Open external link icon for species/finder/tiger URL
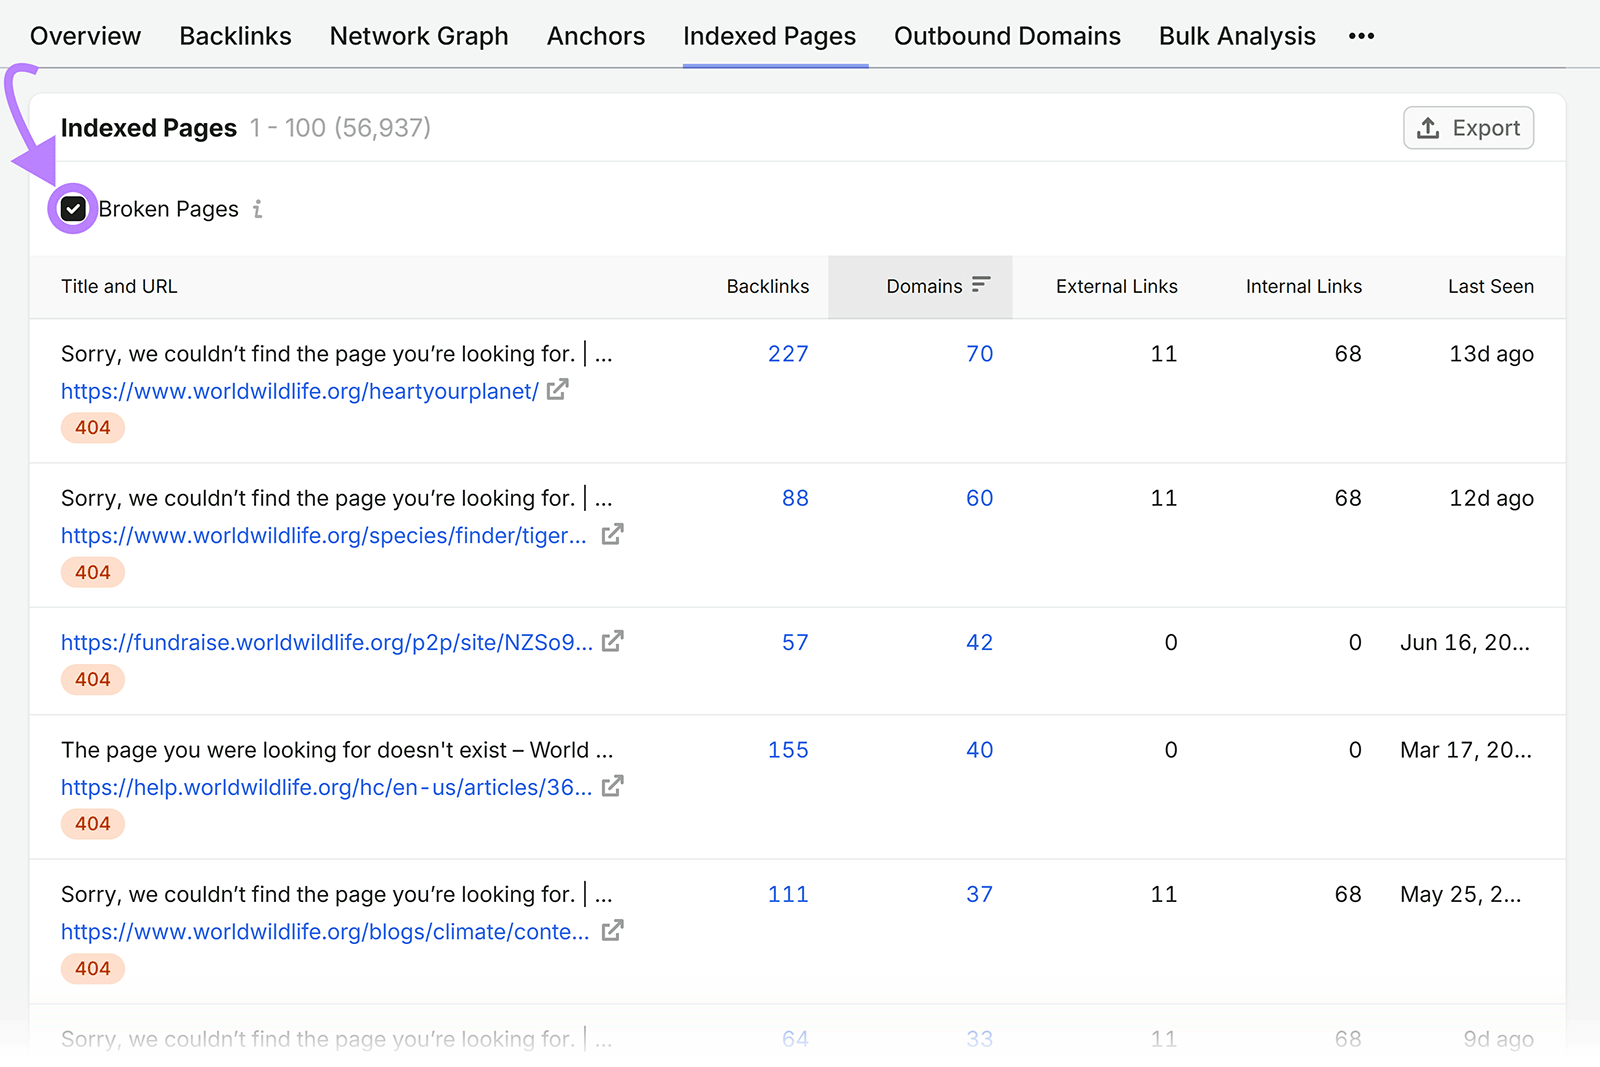Image resolution: width=1600 pixels, height=1067 pixels. 613,535
